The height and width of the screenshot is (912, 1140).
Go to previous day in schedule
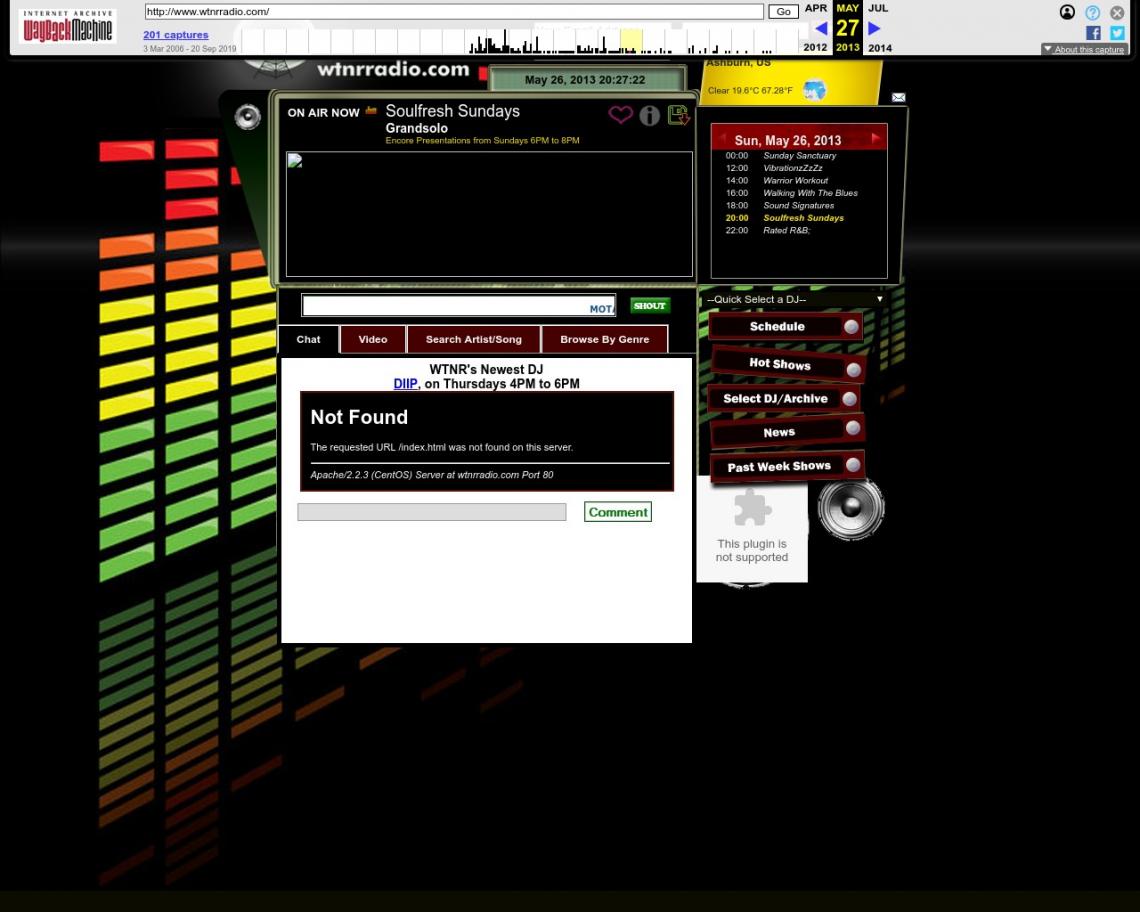722,137
